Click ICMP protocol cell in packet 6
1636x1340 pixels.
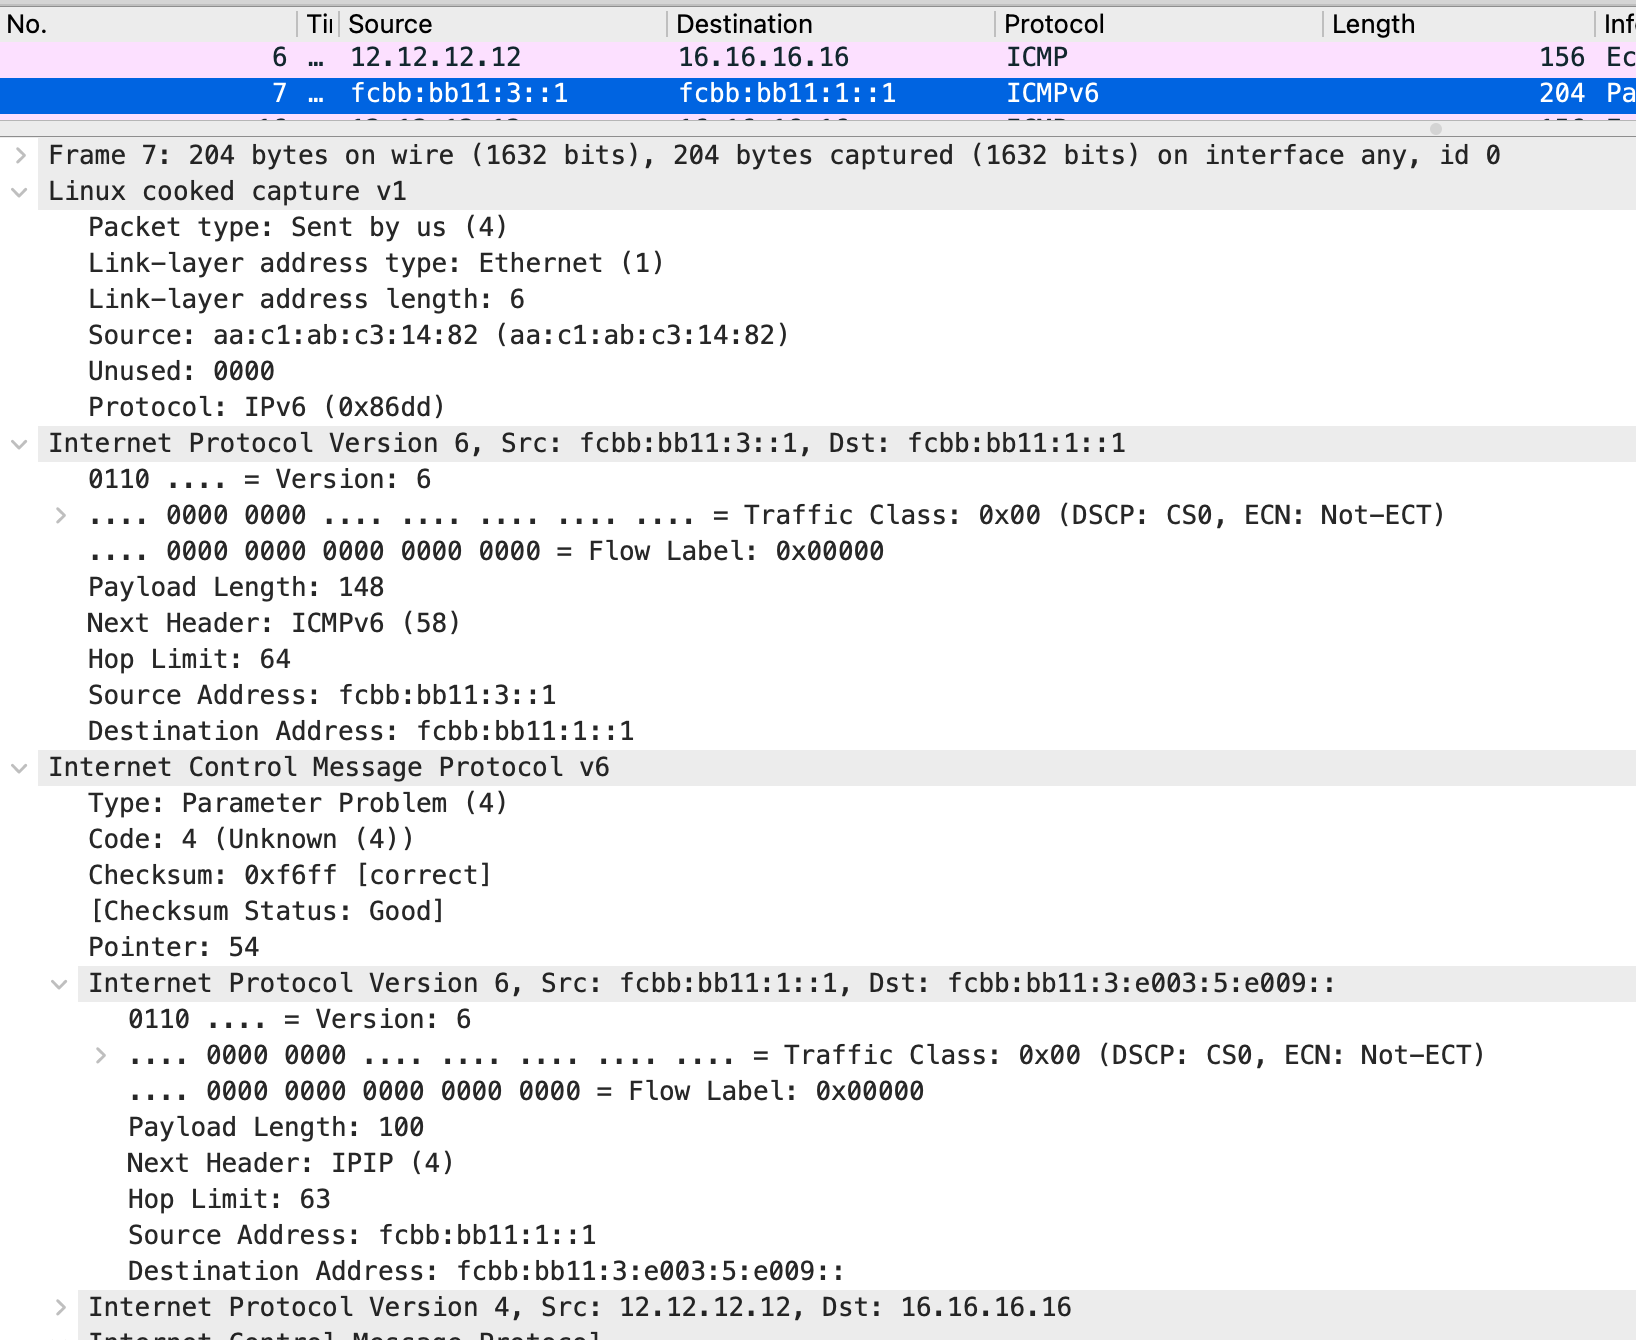tap(1037, 57)
